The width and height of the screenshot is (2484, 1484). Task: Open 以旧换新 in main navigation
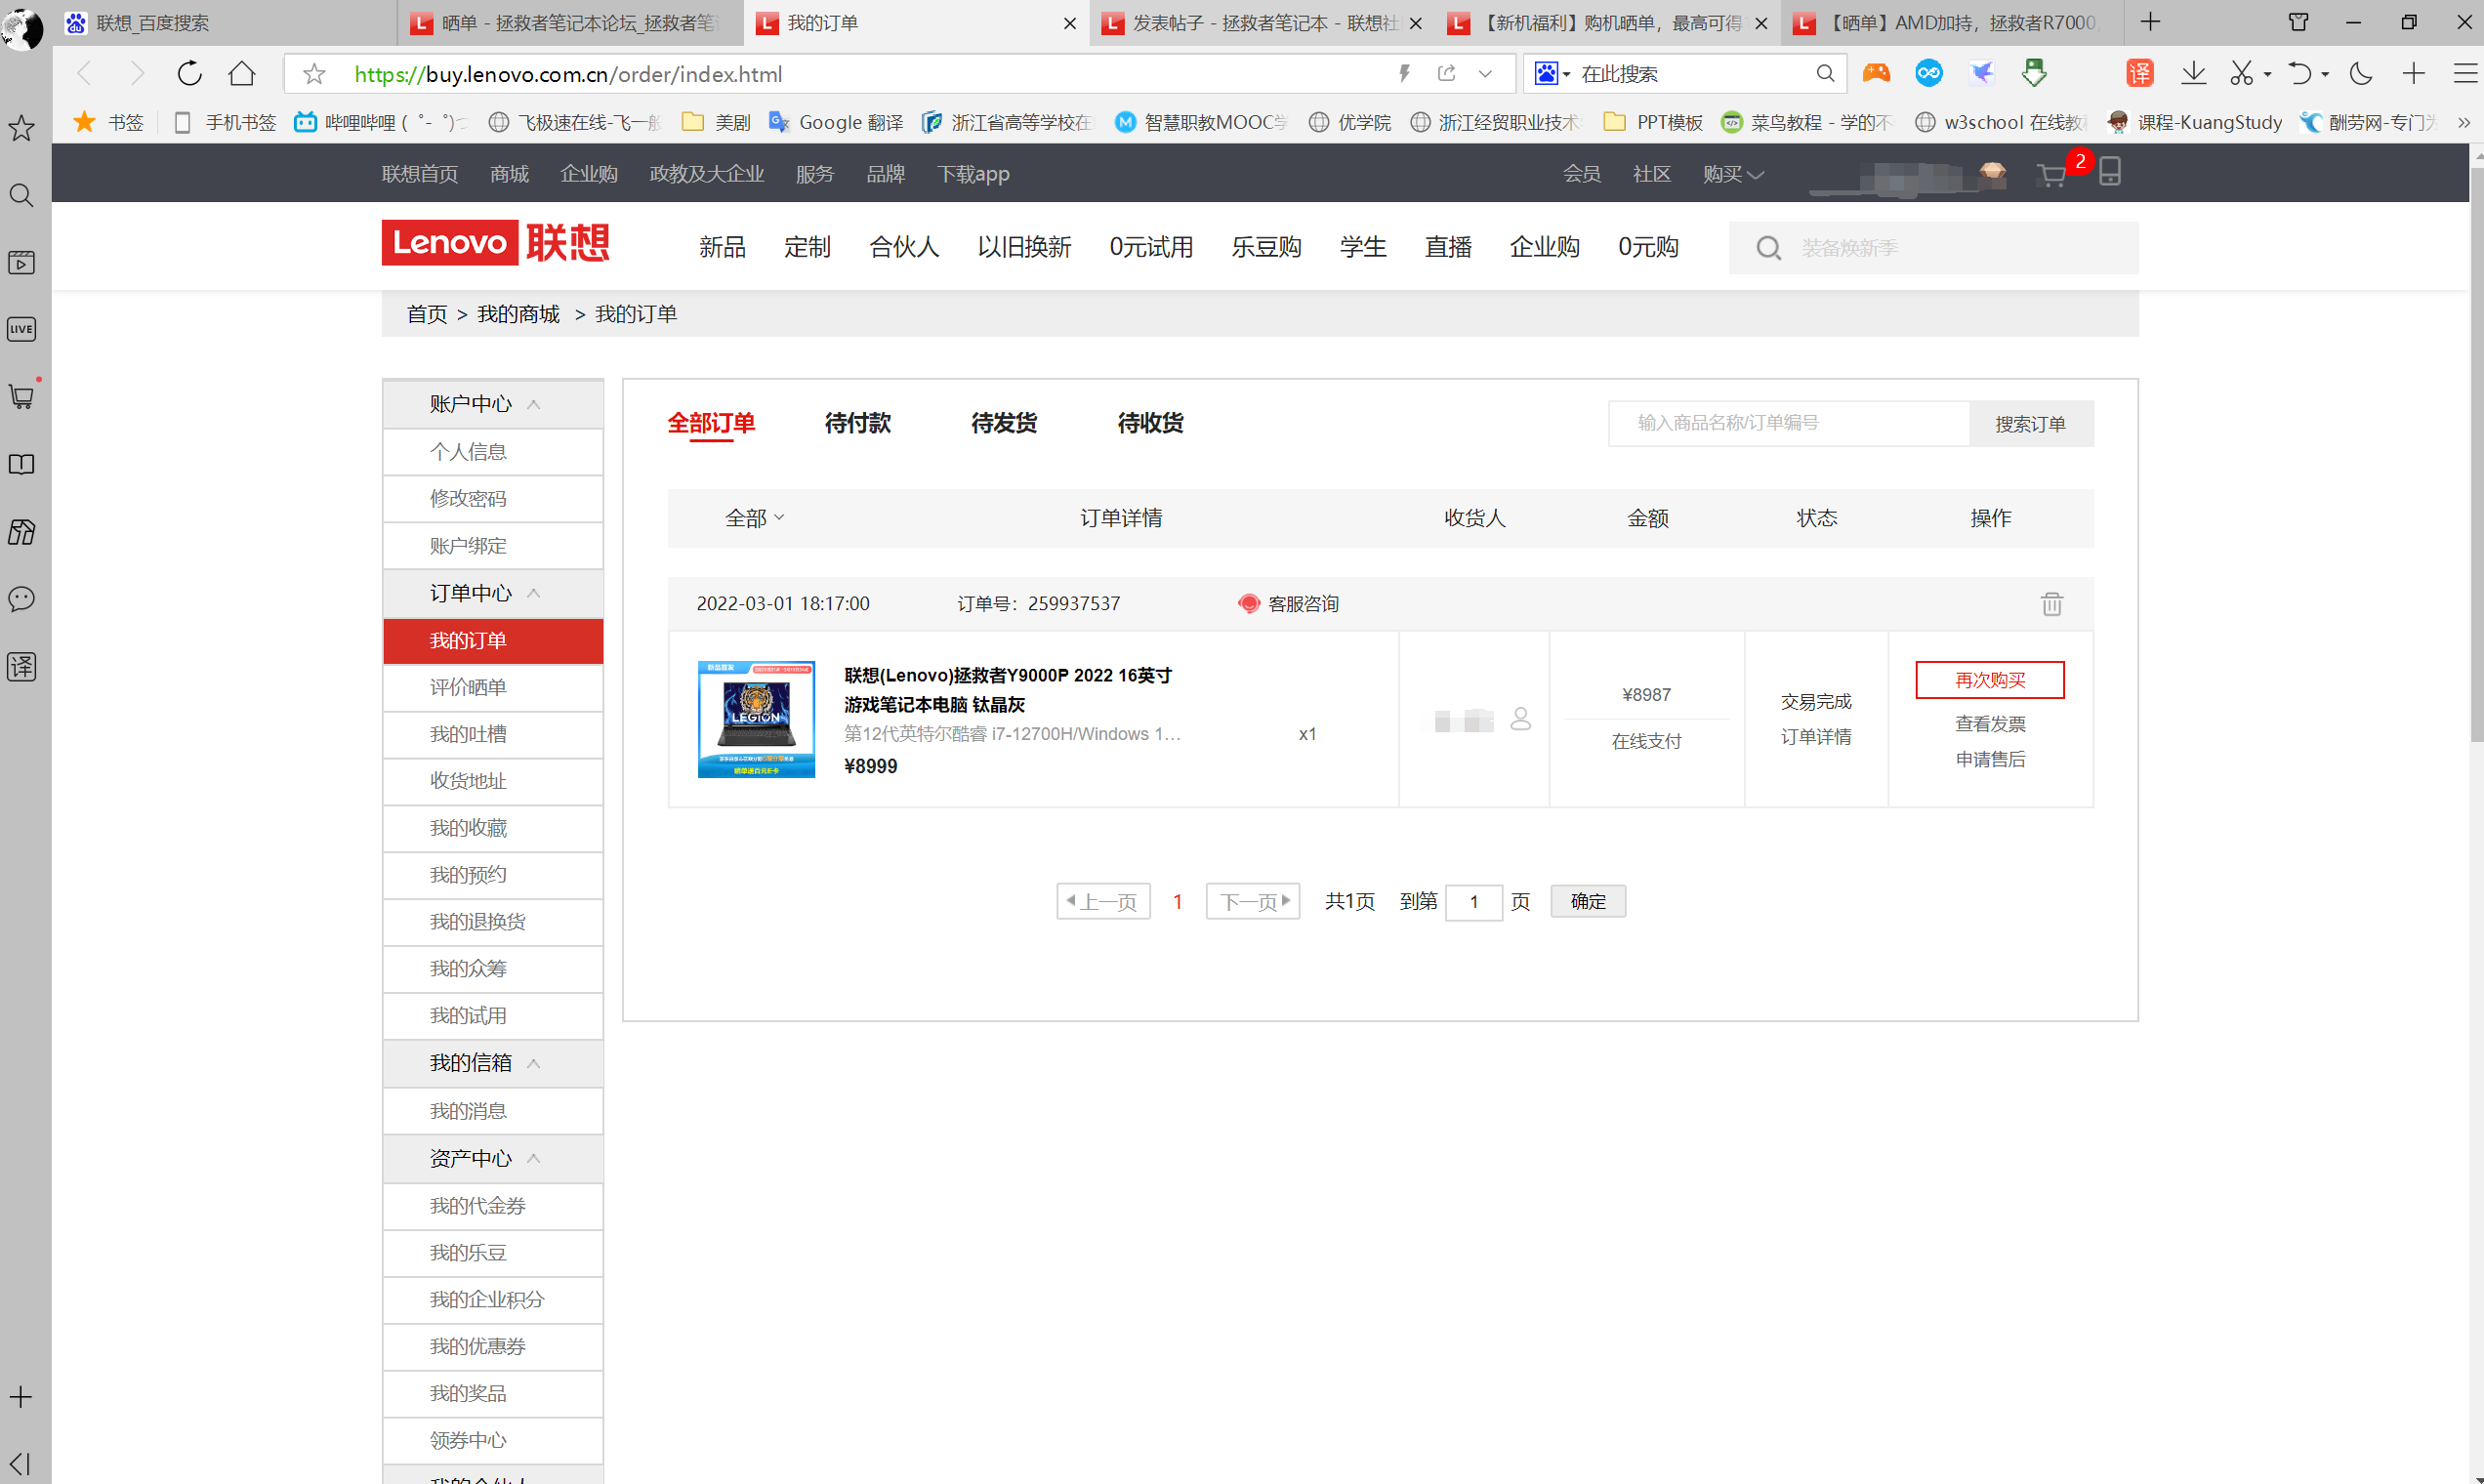[x=1024, y=247]
